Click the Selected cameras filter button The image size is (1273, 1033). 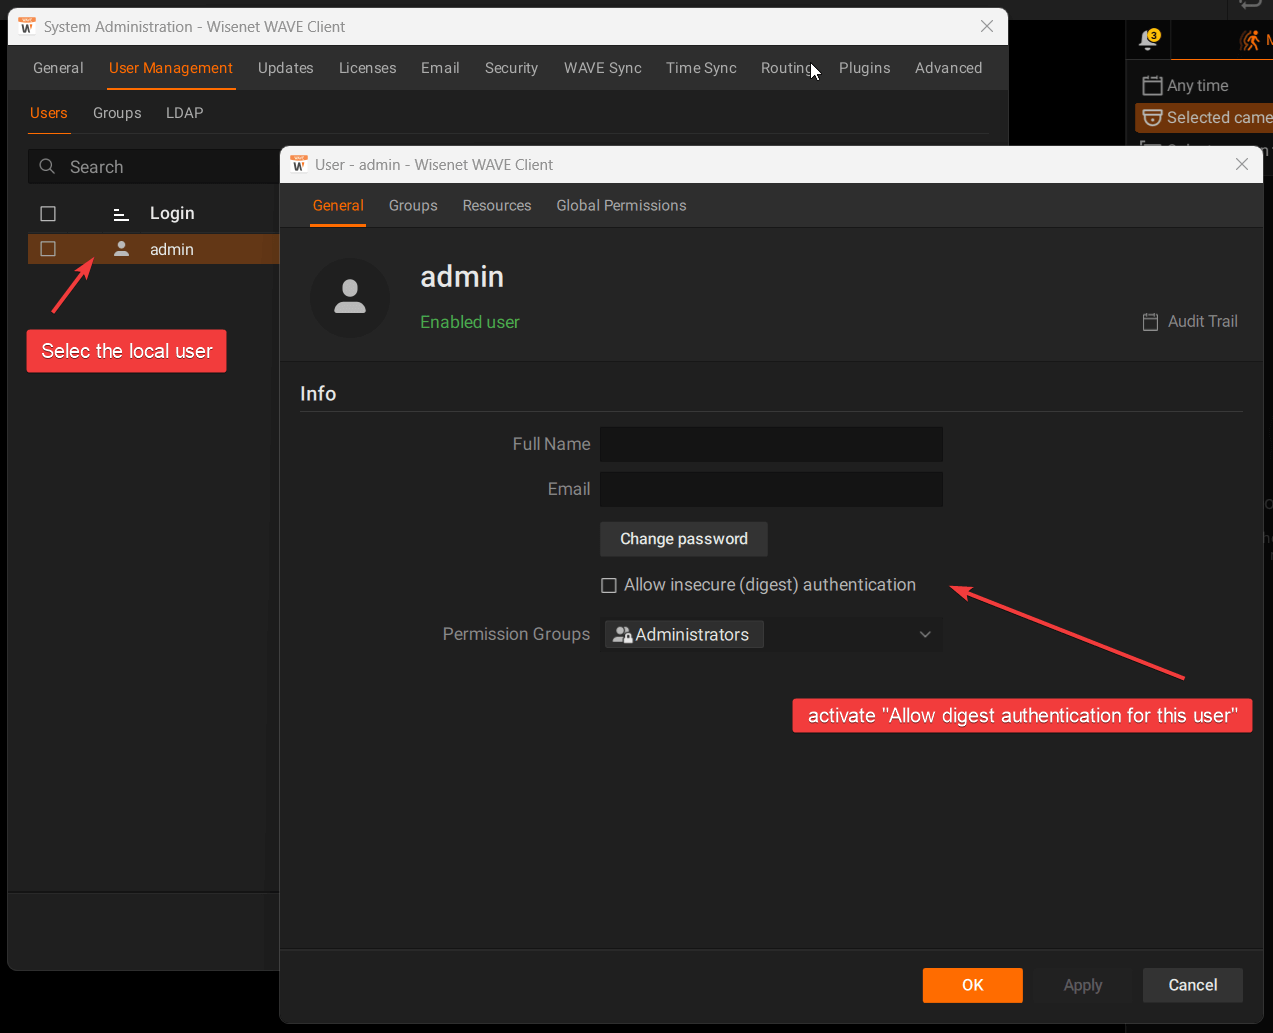click(x=1205, y=118)
